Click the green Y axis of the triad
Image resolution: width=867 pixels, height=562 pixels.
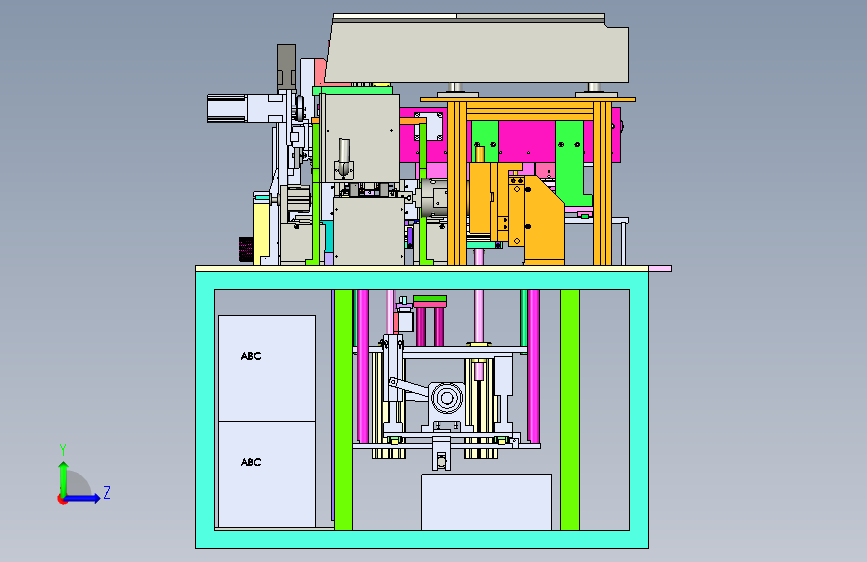63,480
